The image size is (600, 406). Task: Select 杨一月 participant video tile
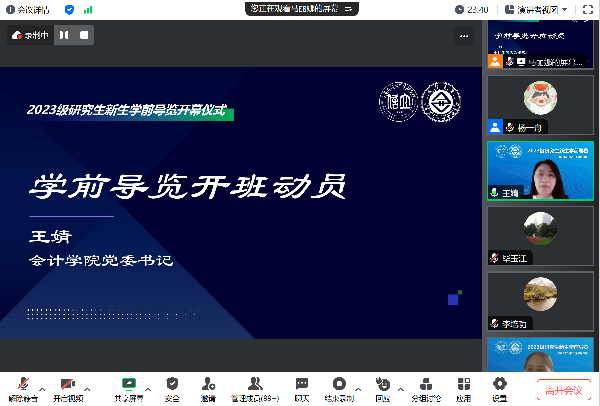point(540,105)
